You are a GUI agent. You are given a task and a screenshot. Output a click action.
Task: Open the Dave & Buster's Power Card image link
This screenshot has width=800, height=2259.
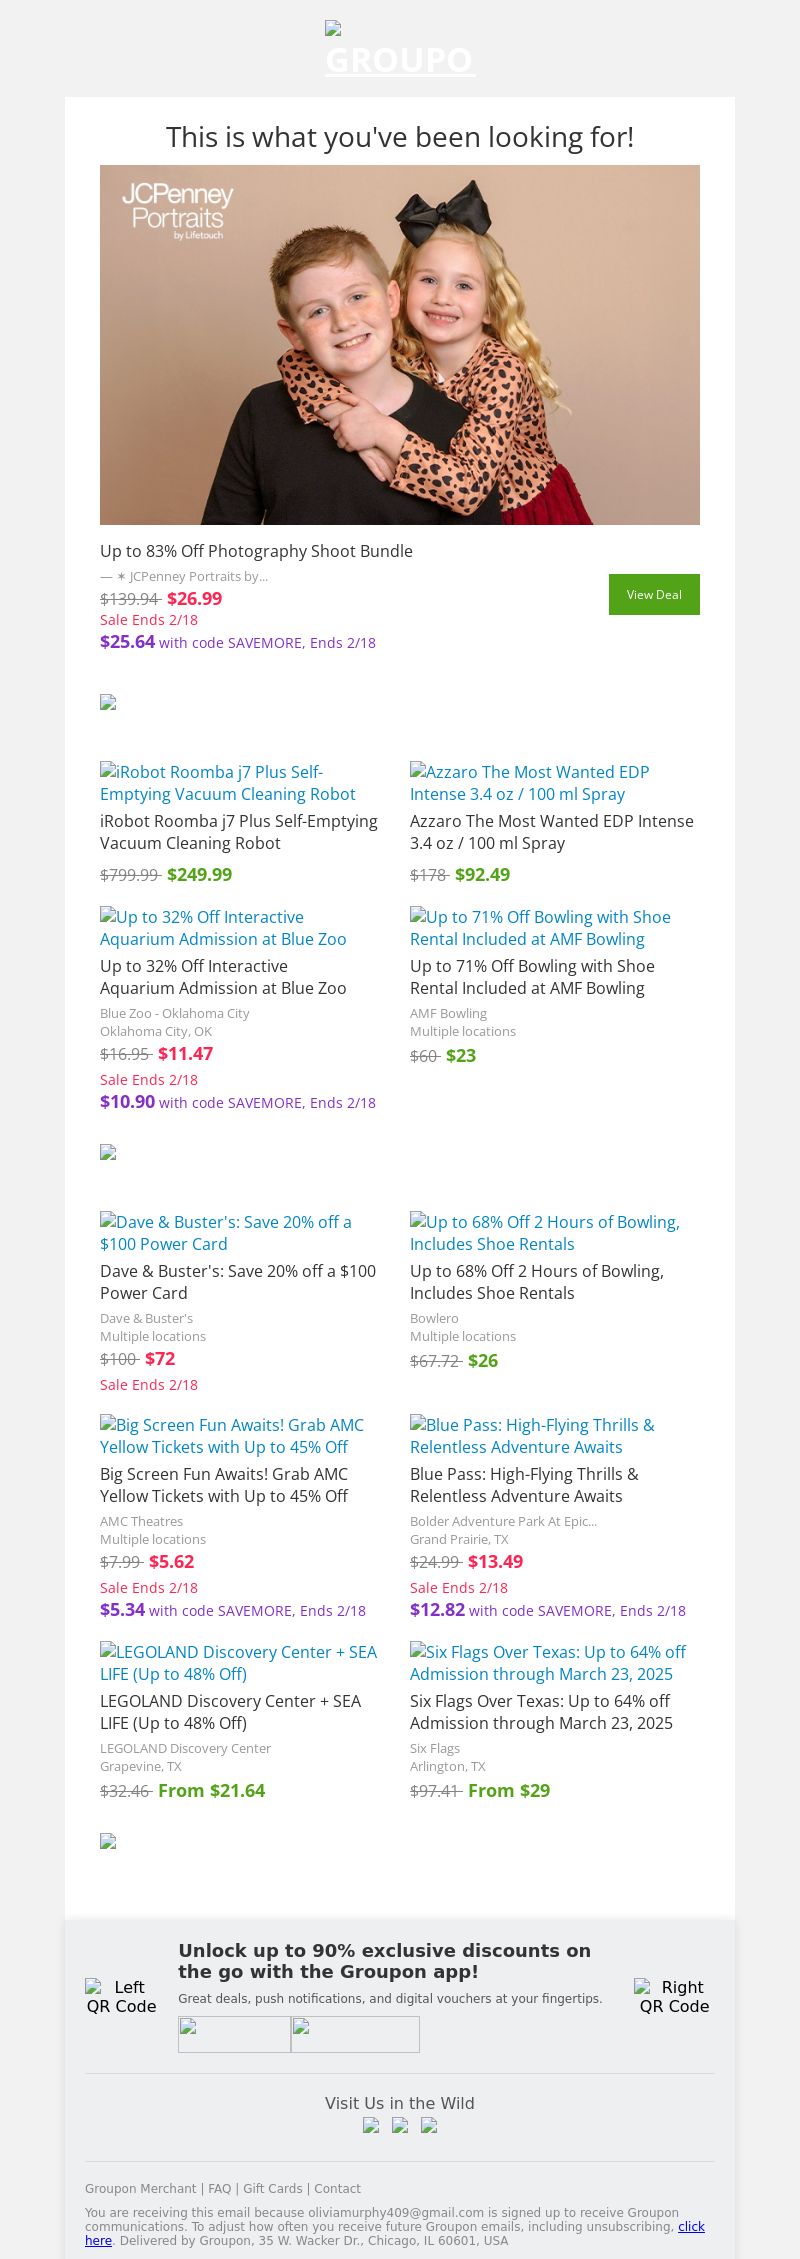click(226, 1233)
